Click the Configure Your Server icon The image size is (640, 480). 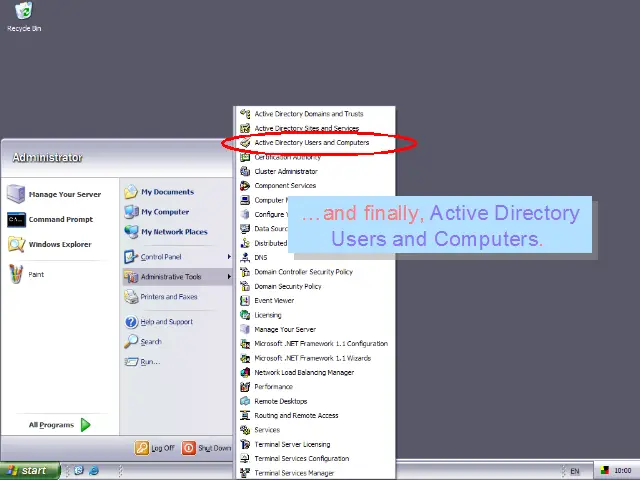(245, 214)
